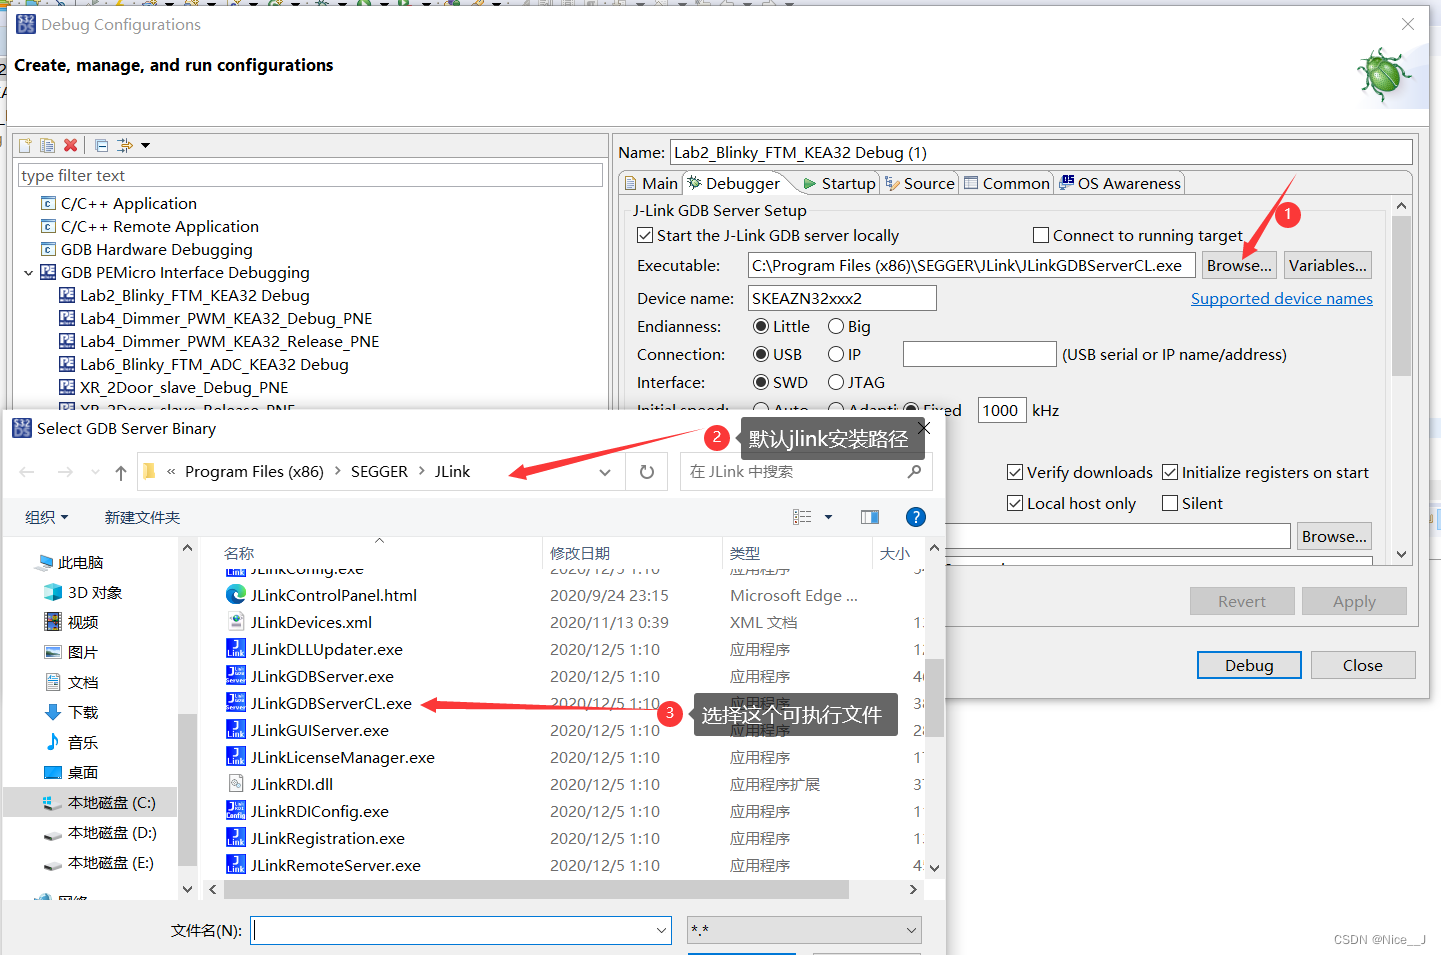Click 新建文件夹 button
The image size is (1441, 955).
142,517
